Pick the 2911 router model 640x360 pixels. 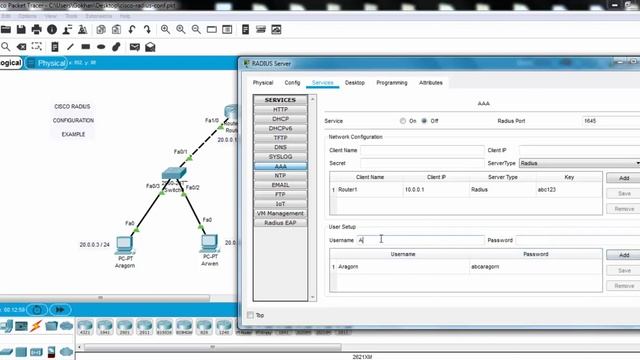(x=144, y=327)
